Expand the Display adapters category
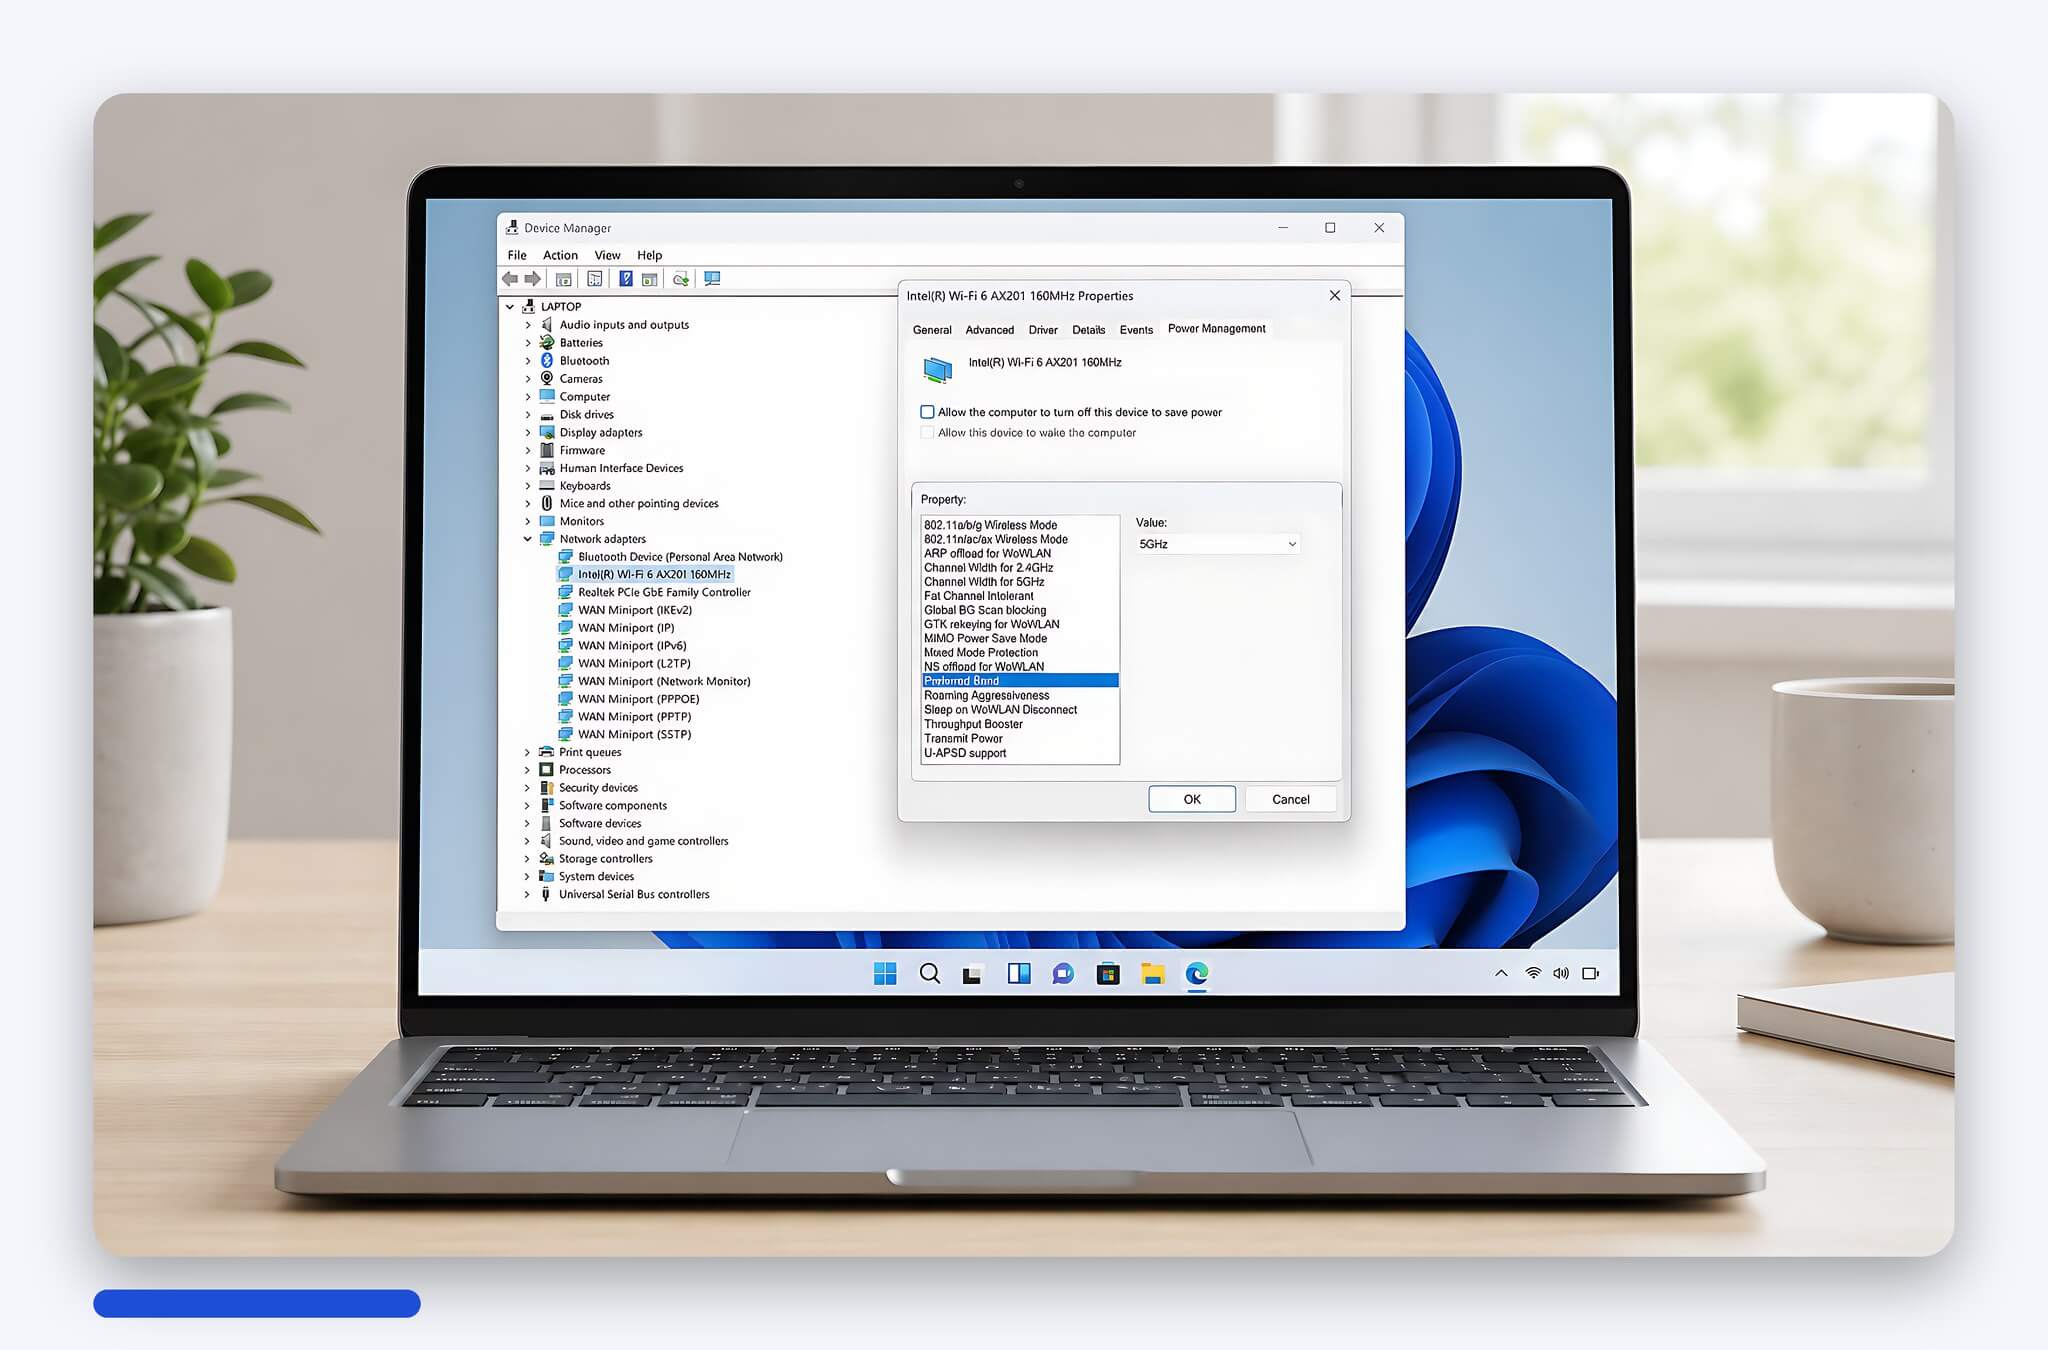This screenshot has width=2048, height=1350. click(x=528, y=433)
